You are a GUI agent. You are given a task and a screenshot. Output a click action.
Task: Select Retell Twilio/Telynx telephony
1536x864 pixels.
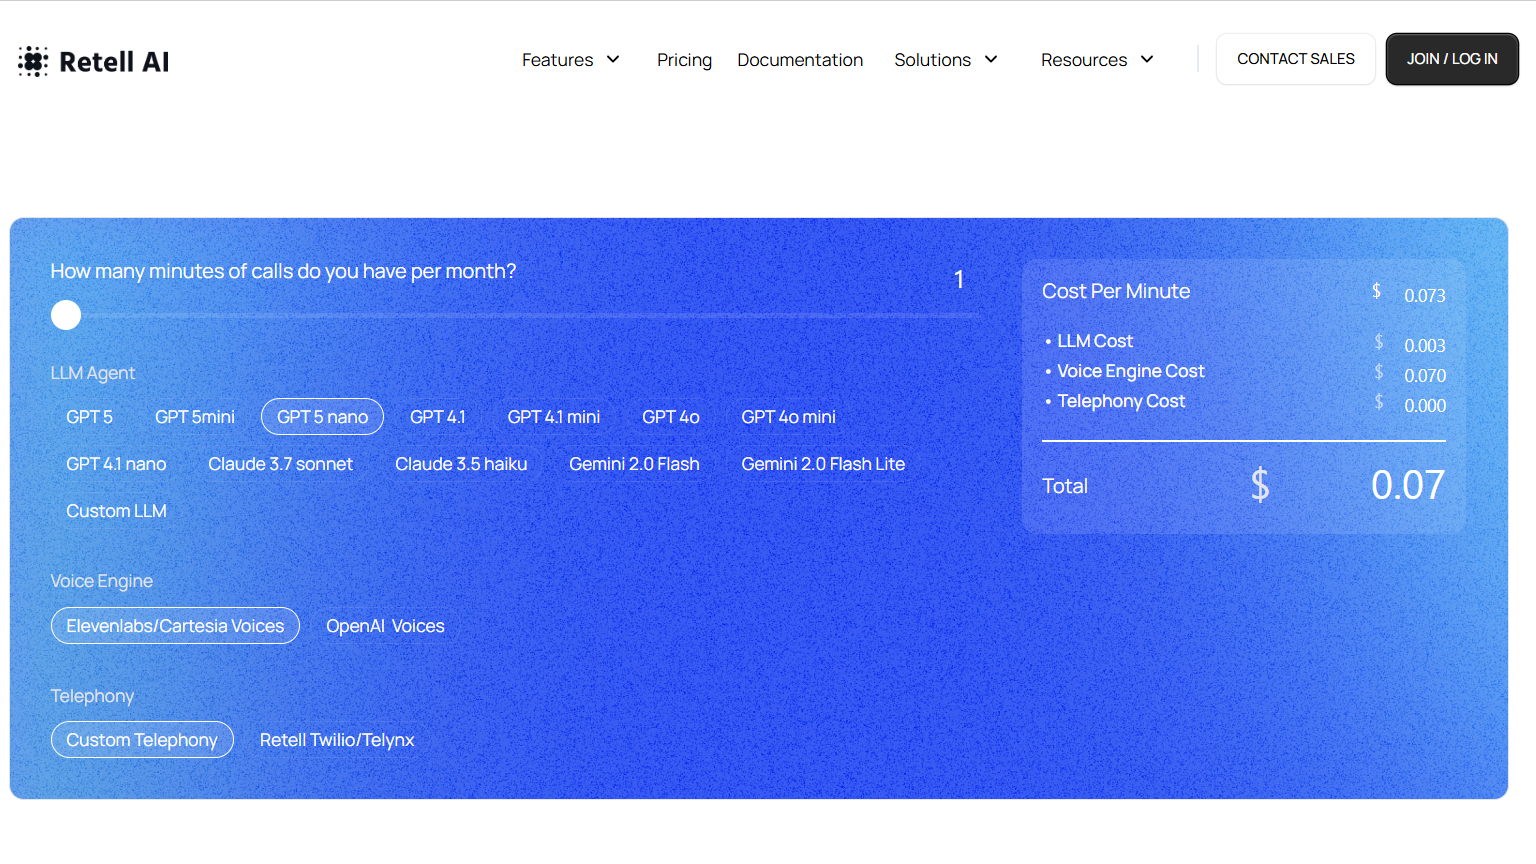click(x=337, y=740)
